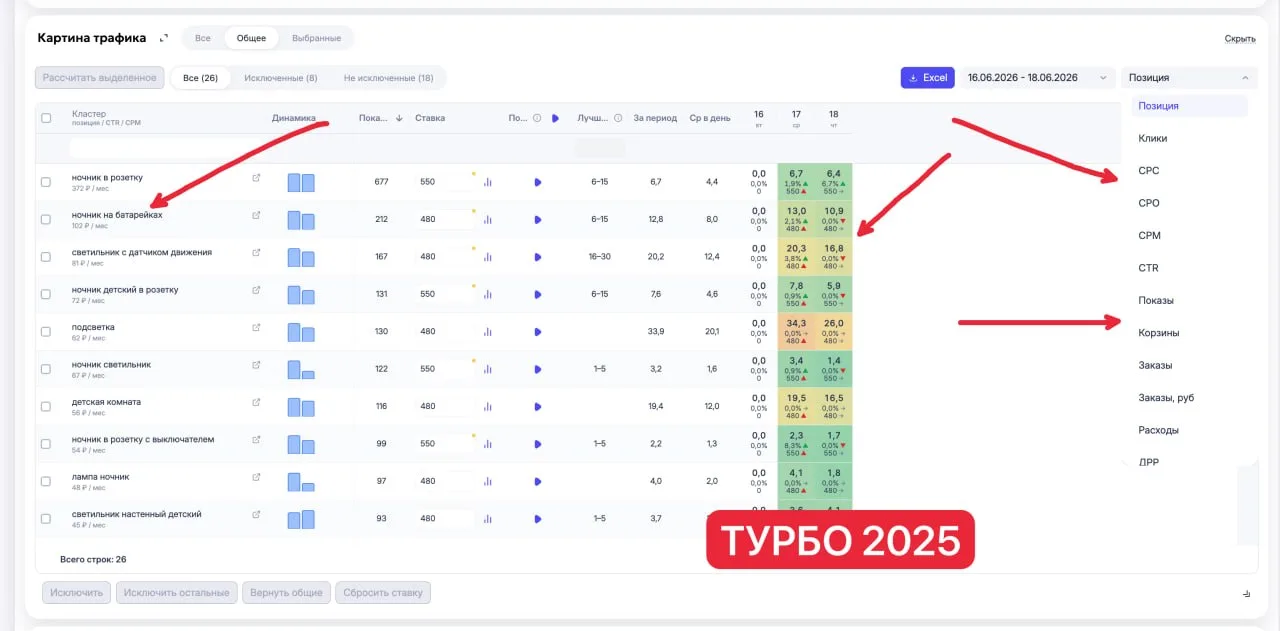Click the Скрыть link
The height and width of the screenshot is (631, 1280).
pos(1240,39)
